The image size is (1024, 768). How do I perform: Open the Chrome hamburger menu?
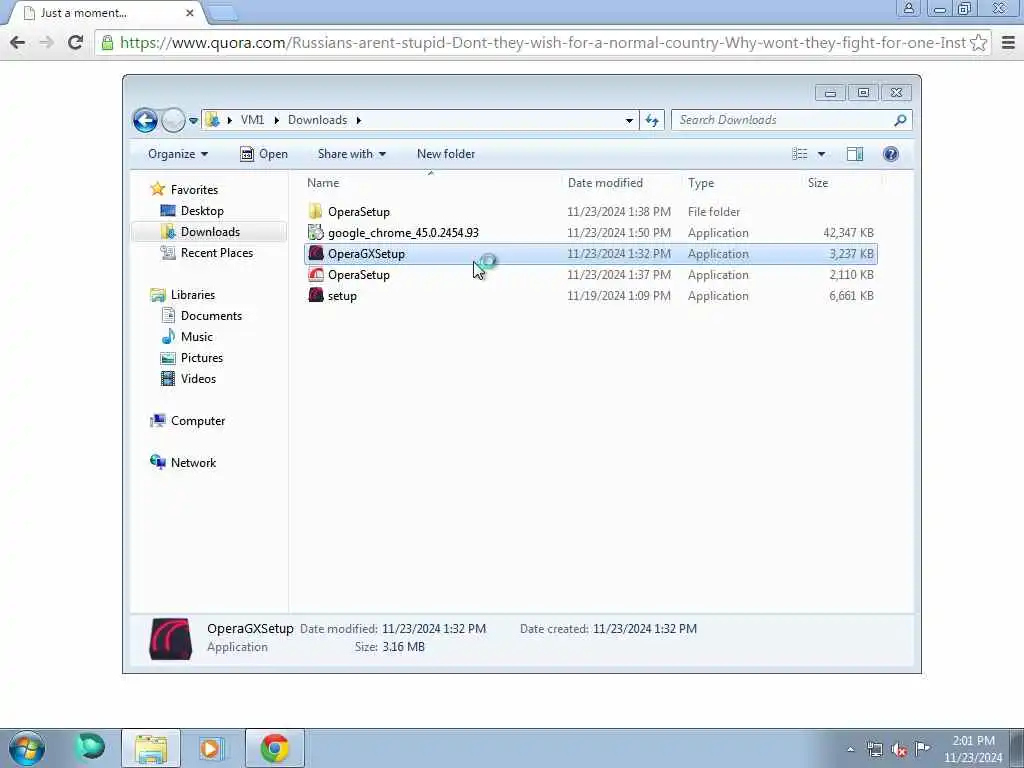1008,42
